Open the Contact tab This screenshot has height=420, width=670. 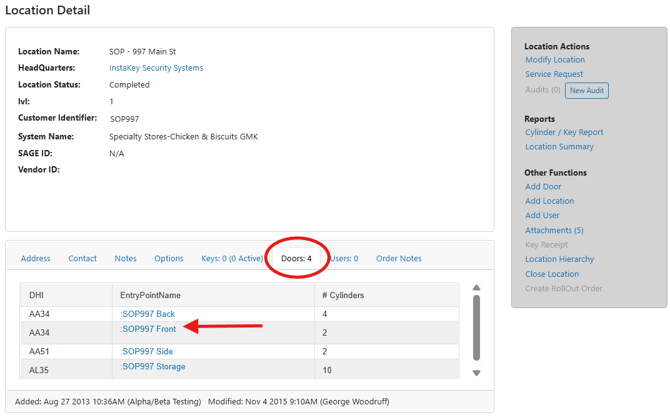pyautogui.click(x=82, y=258)
